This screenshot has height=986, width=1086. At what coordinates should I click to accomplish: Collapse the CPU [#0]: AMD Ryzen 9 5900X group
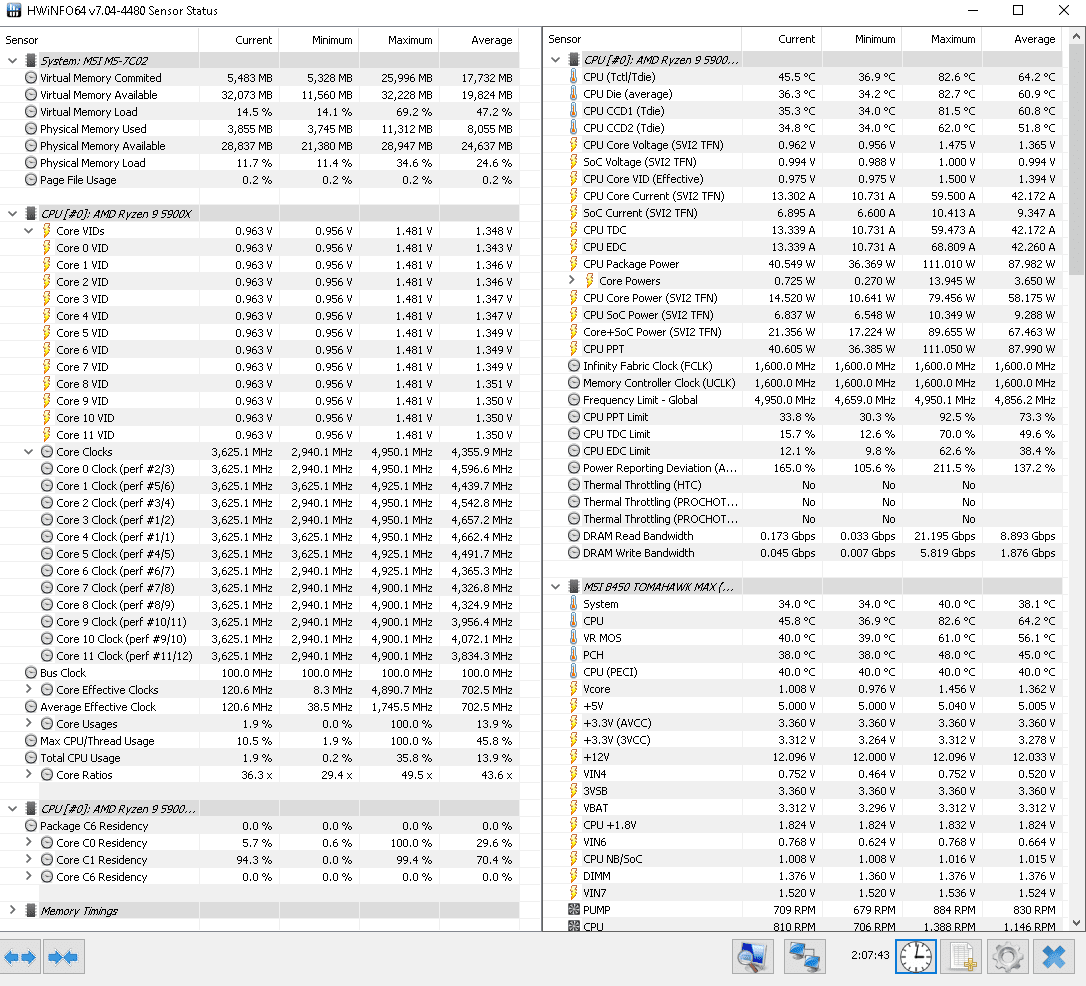coord(12,214)
